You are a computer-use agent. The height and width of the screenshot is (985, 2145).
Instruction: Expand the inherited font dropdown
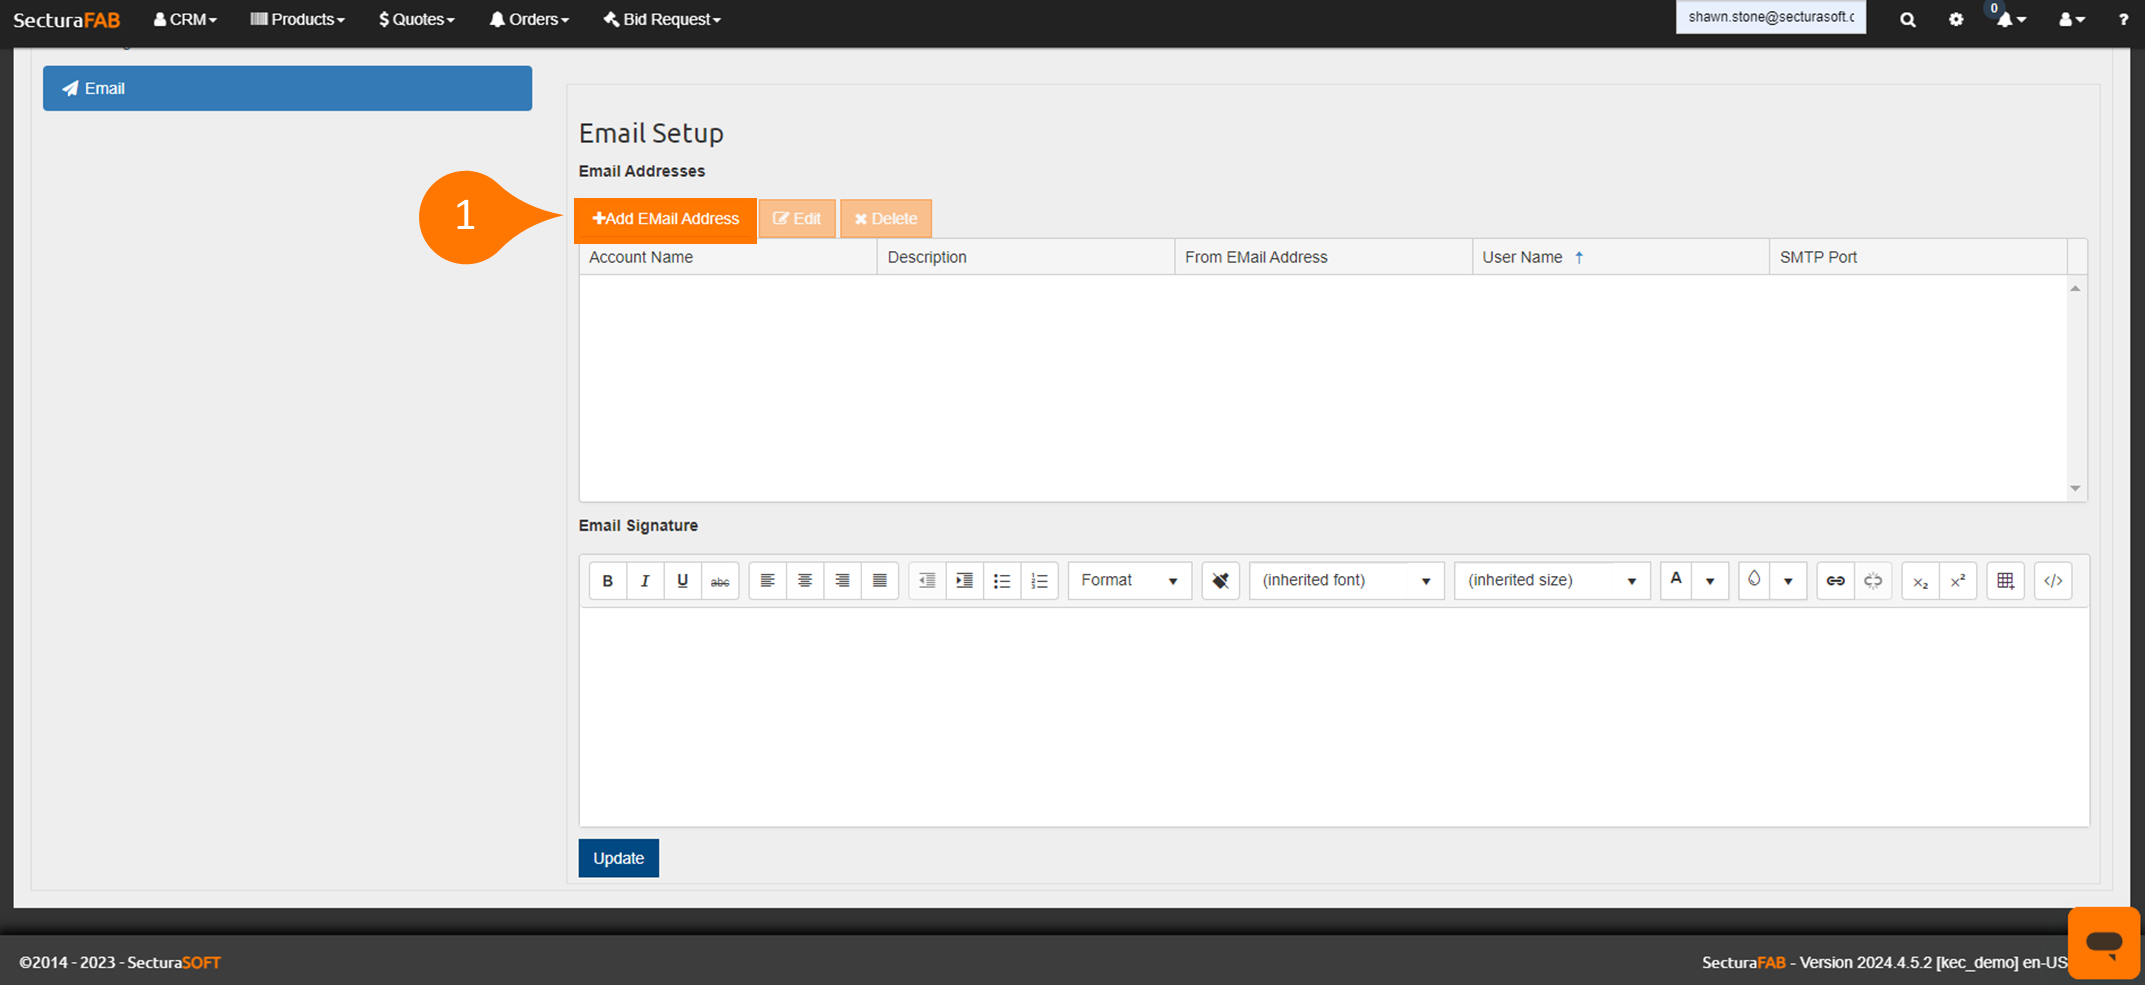(1345, 581)
